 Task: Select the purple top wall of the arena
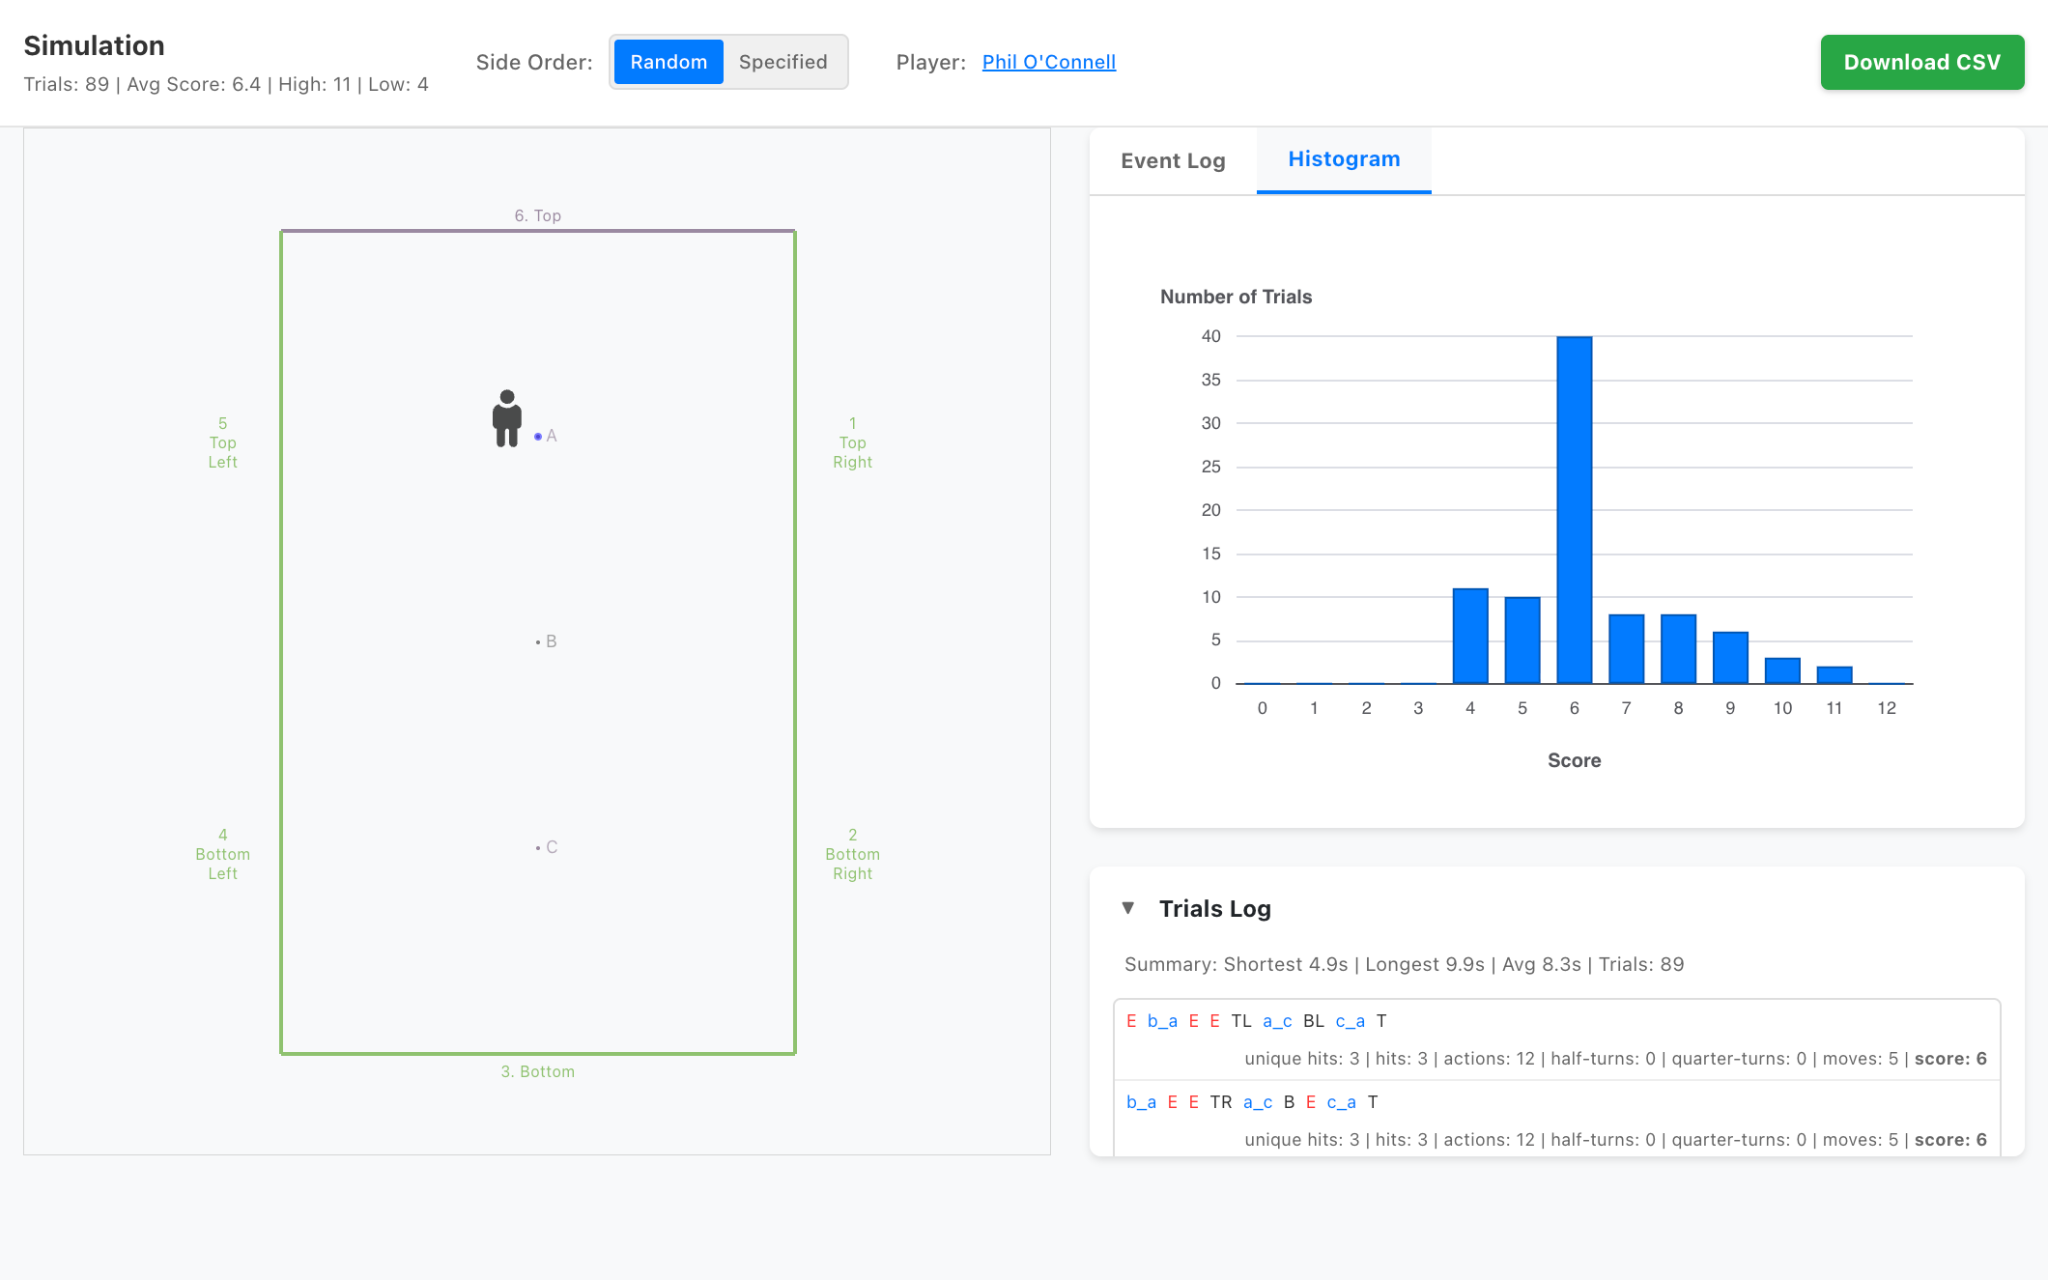coord(538,229)
